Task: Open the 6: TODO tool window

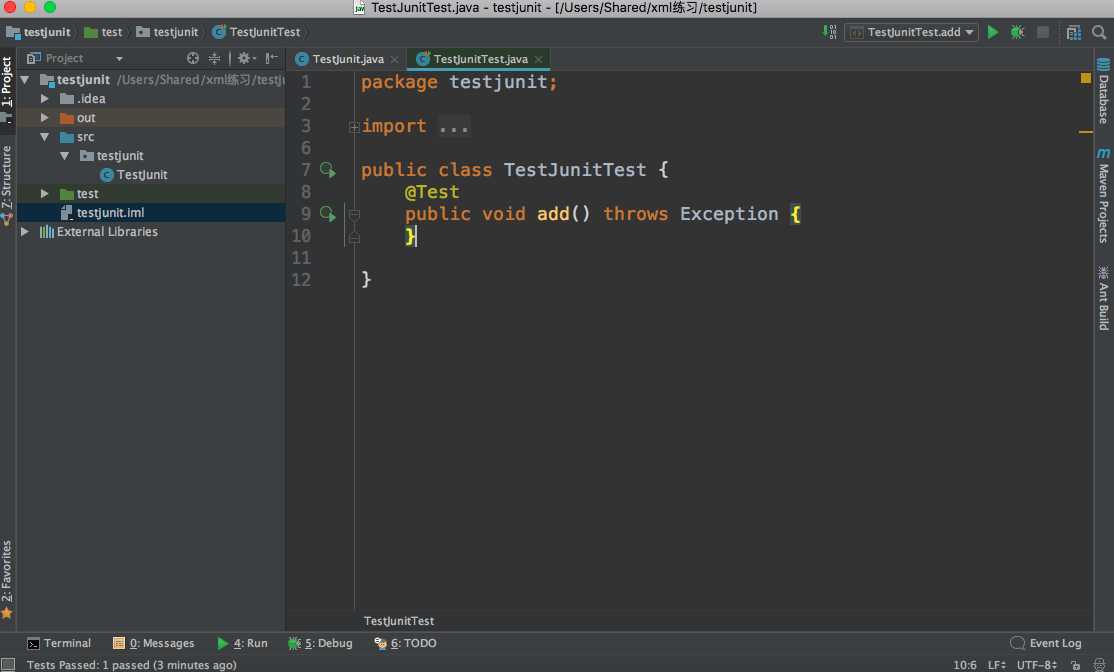Action: (x=406, y=643)
